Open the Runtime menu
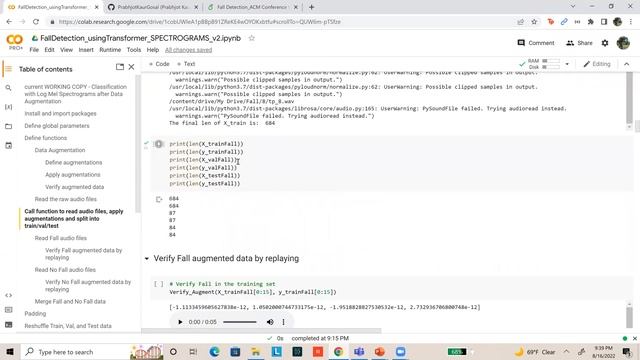 pos(110,50)
